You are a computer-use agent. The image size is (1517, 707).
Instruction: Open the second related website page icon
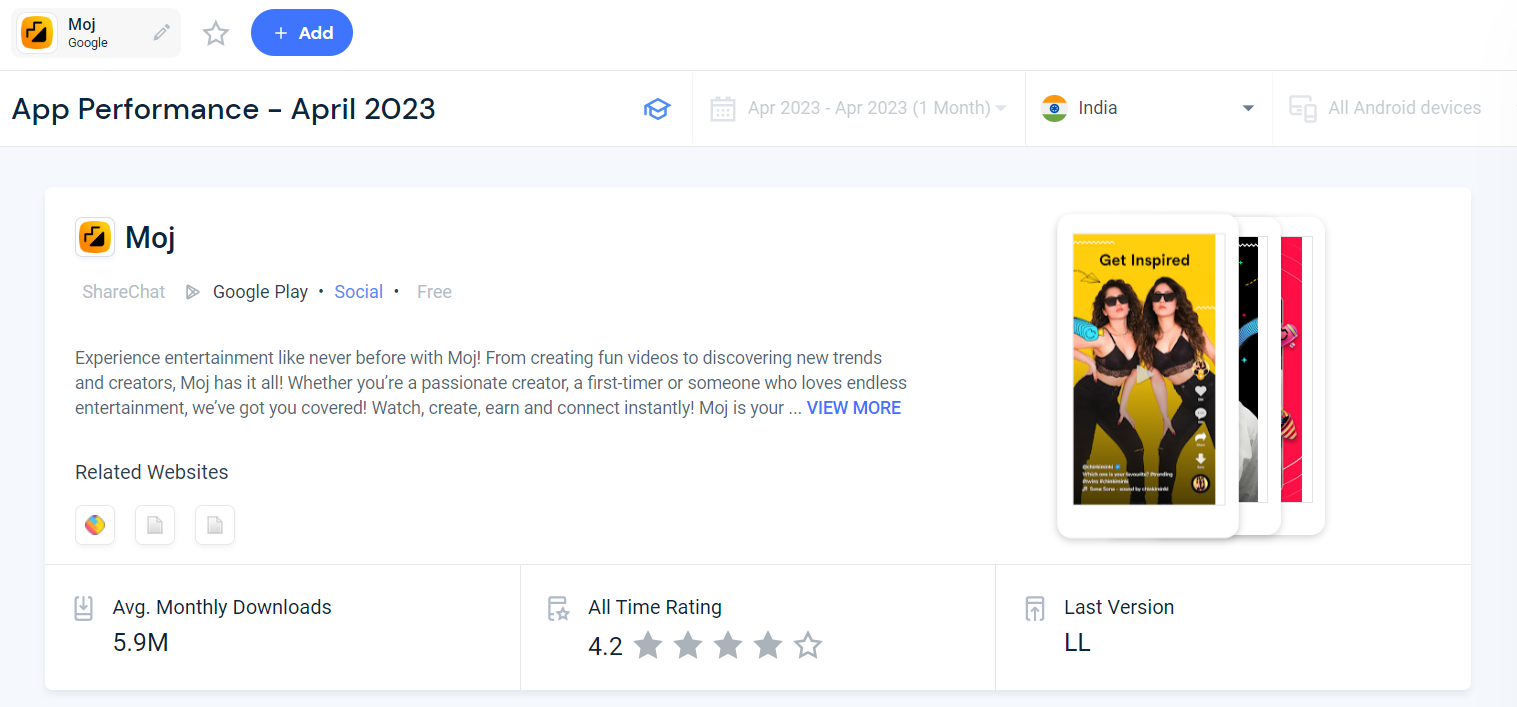tap(155, 525)
